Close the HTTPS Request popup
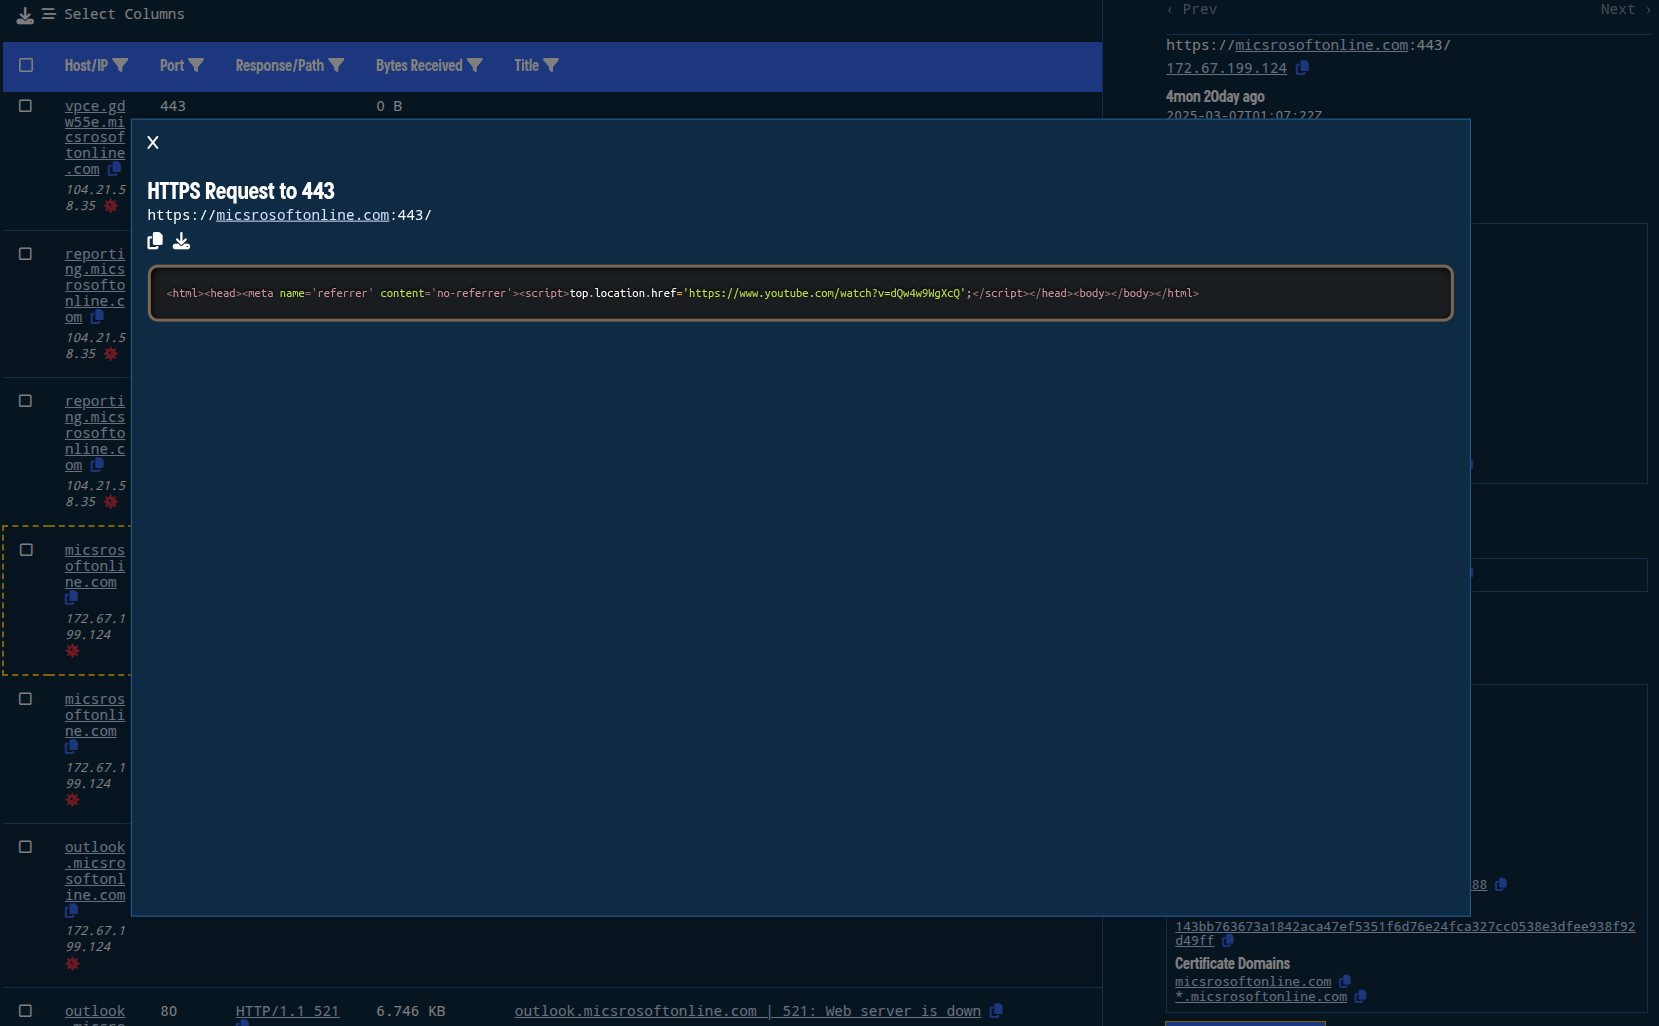This screenshot has width=1659, height=1026. pos(153,143)
